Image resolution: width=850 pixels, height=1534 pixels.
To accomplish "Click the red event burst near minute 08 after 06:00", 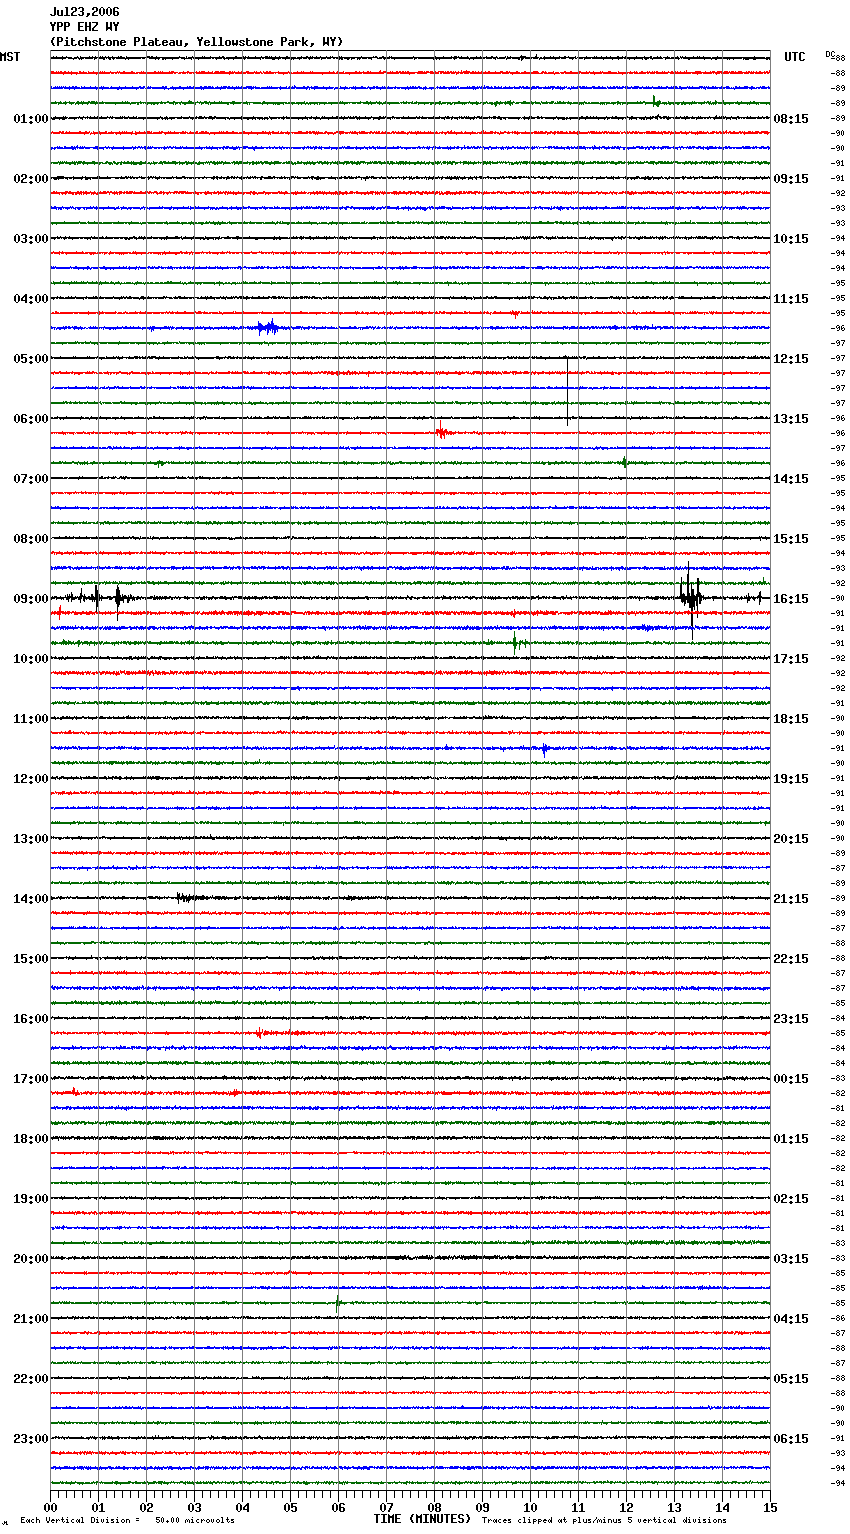I will click(x=442, y=432).
